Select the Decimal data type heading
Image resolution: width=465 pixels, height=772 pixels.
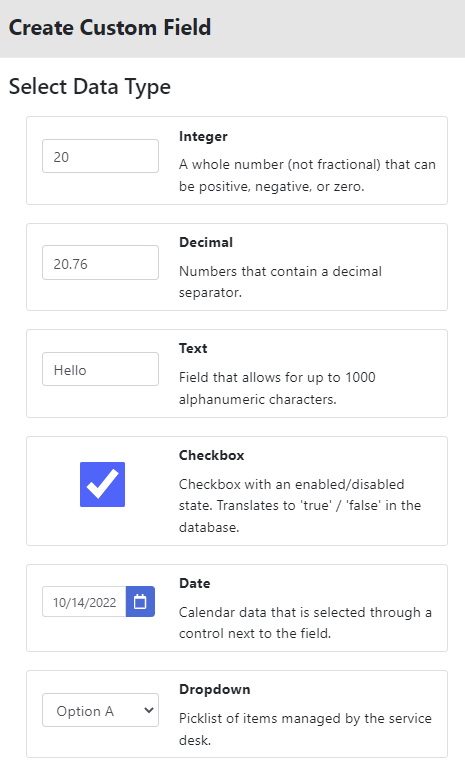pos(206,242)
